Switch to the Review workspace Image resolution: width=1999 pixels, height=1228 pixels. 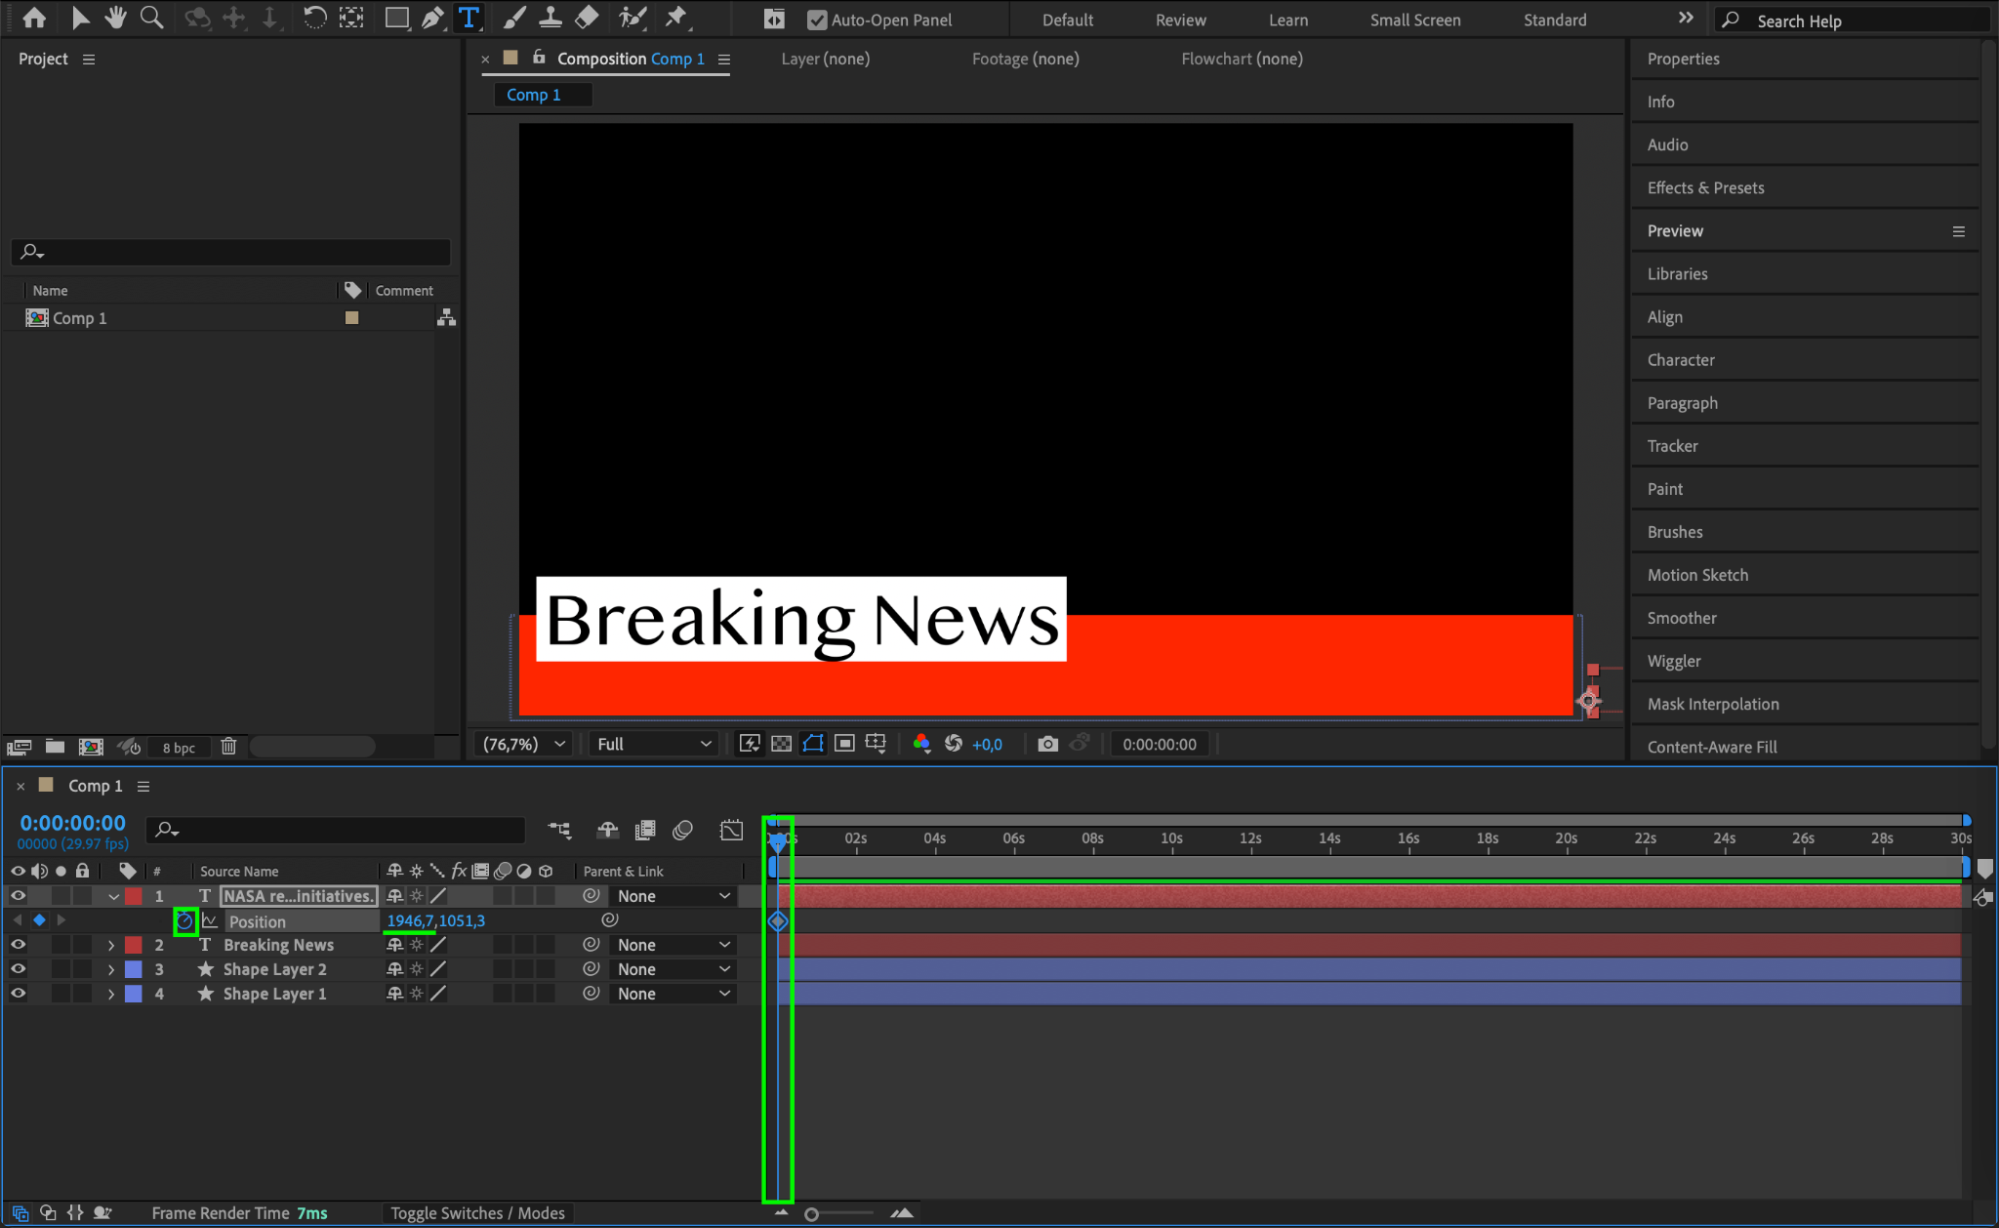[1180, 20]
